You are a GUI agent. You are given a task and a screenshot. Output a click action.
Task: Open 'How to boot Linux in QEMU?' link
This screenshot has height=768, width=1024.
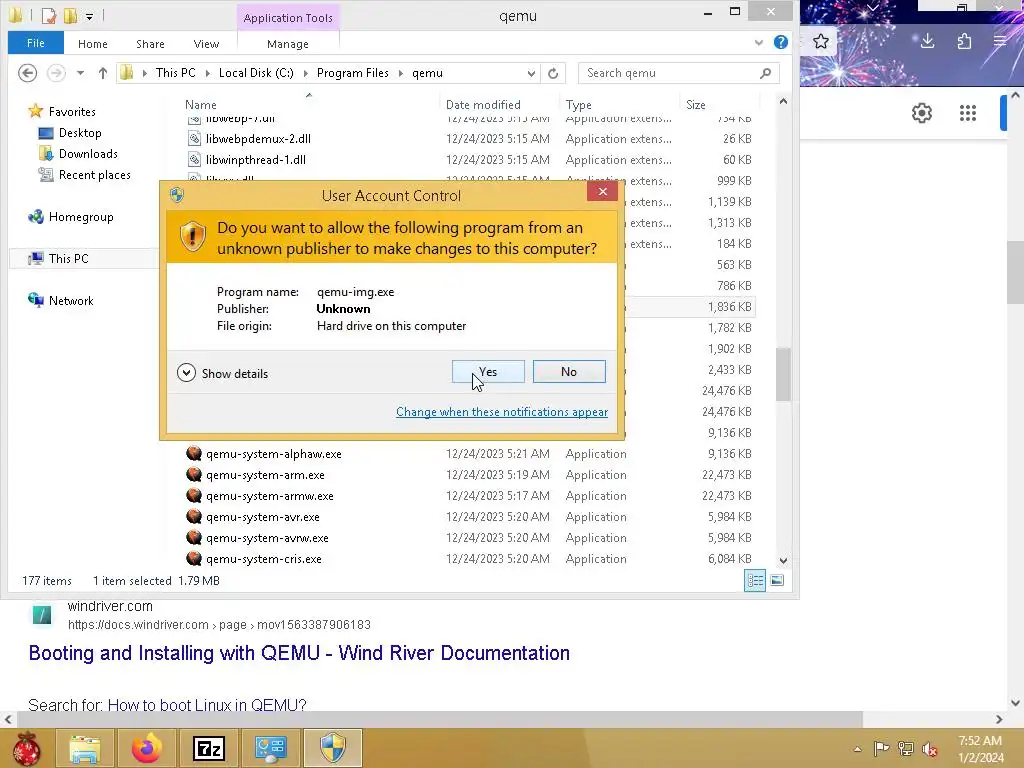pos(206,705)
